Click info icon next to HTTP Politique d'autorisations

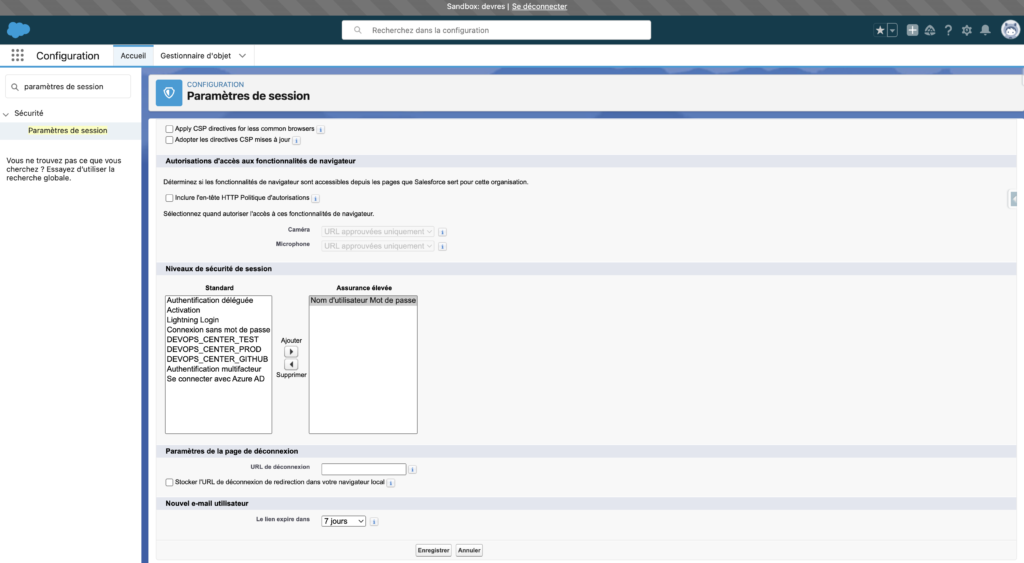click(x=315, y=199)
